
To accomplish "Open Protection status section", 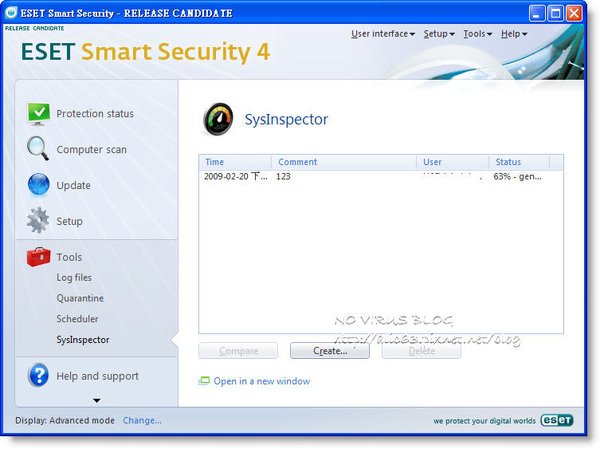I will coord(95,114).
